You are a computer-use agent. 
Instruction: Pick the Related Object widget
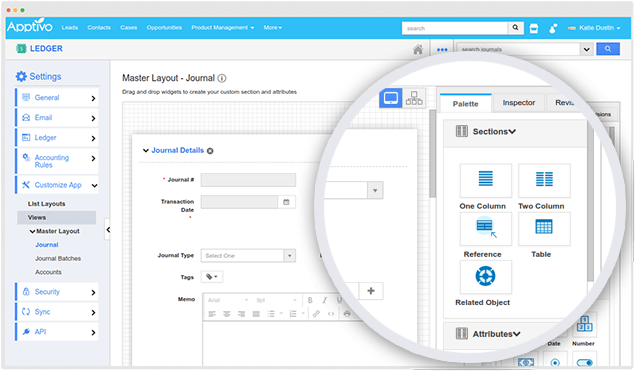click(486, 277)
